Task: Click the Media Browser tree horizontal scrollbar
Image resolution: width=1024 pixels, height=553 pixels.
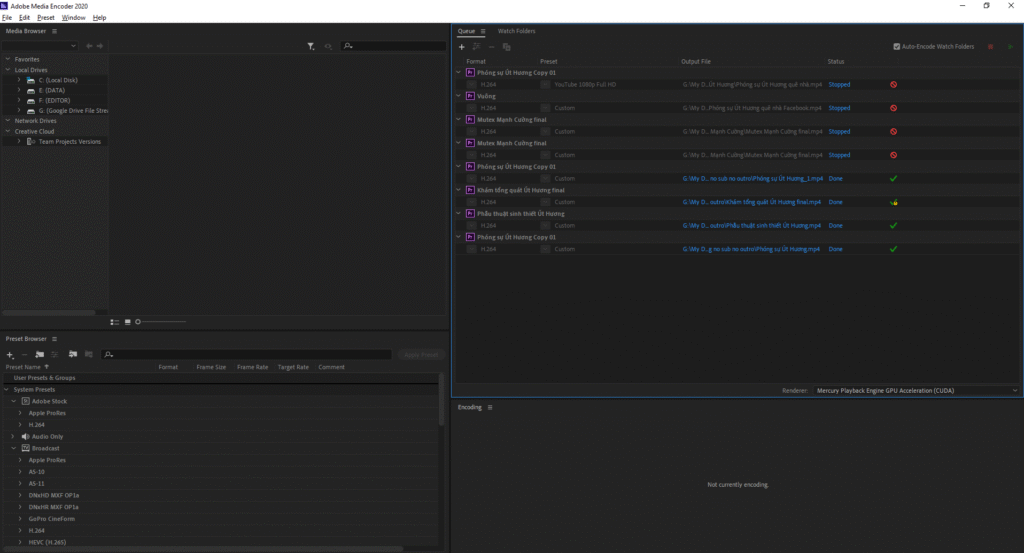Action: coord(49,313)
